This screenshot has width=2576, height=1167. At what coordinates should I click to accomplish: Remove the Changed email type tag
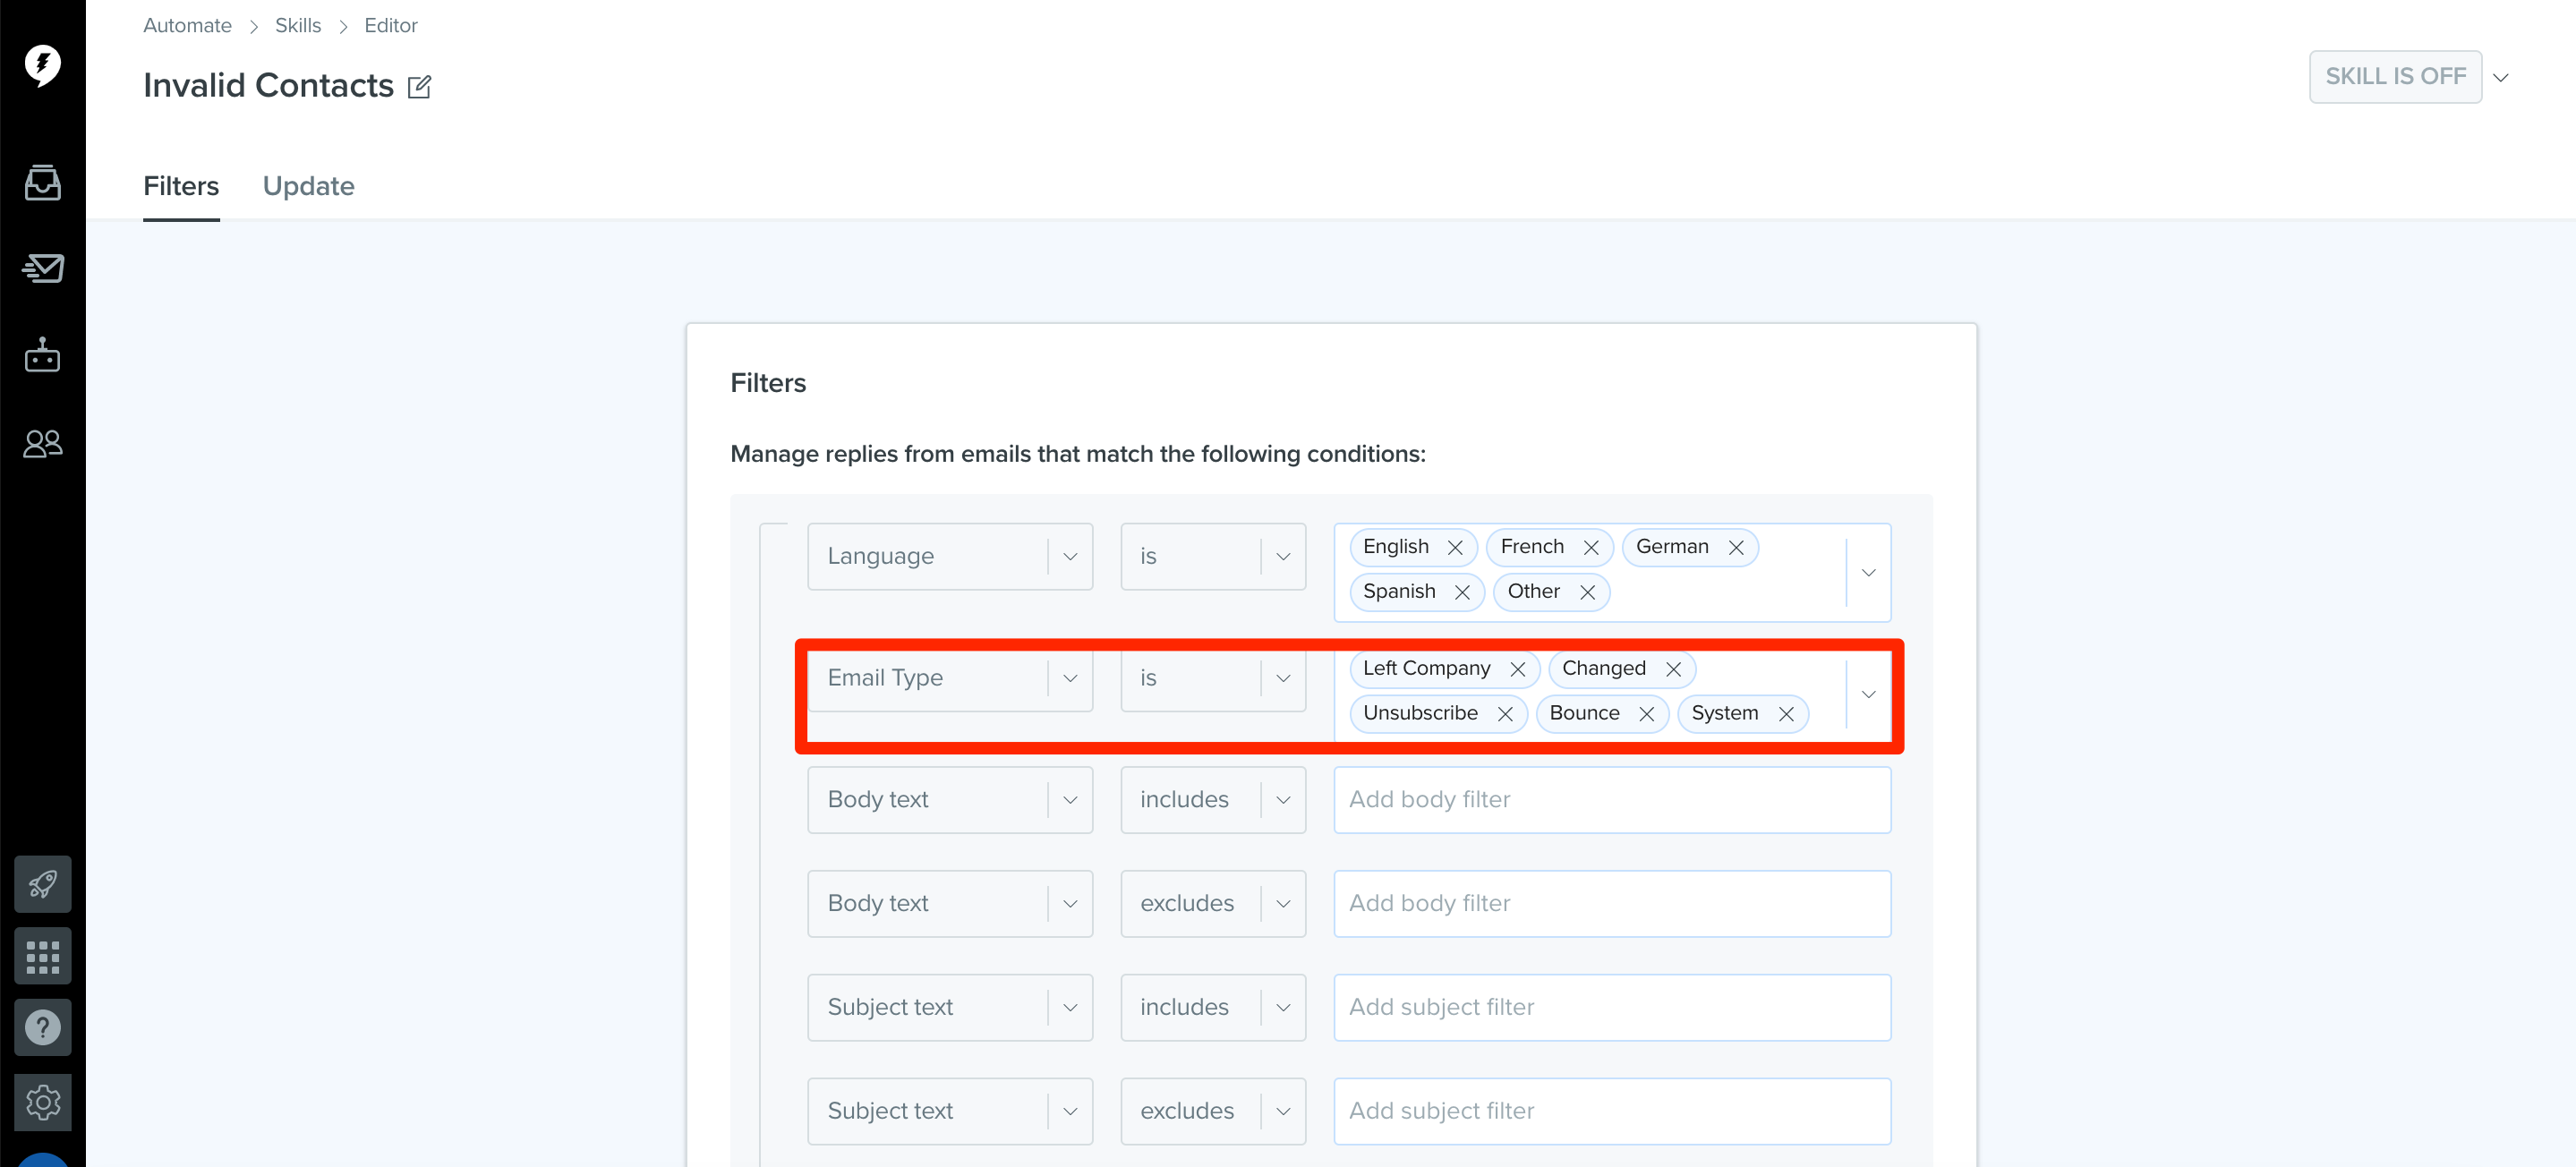point(1673,670)
